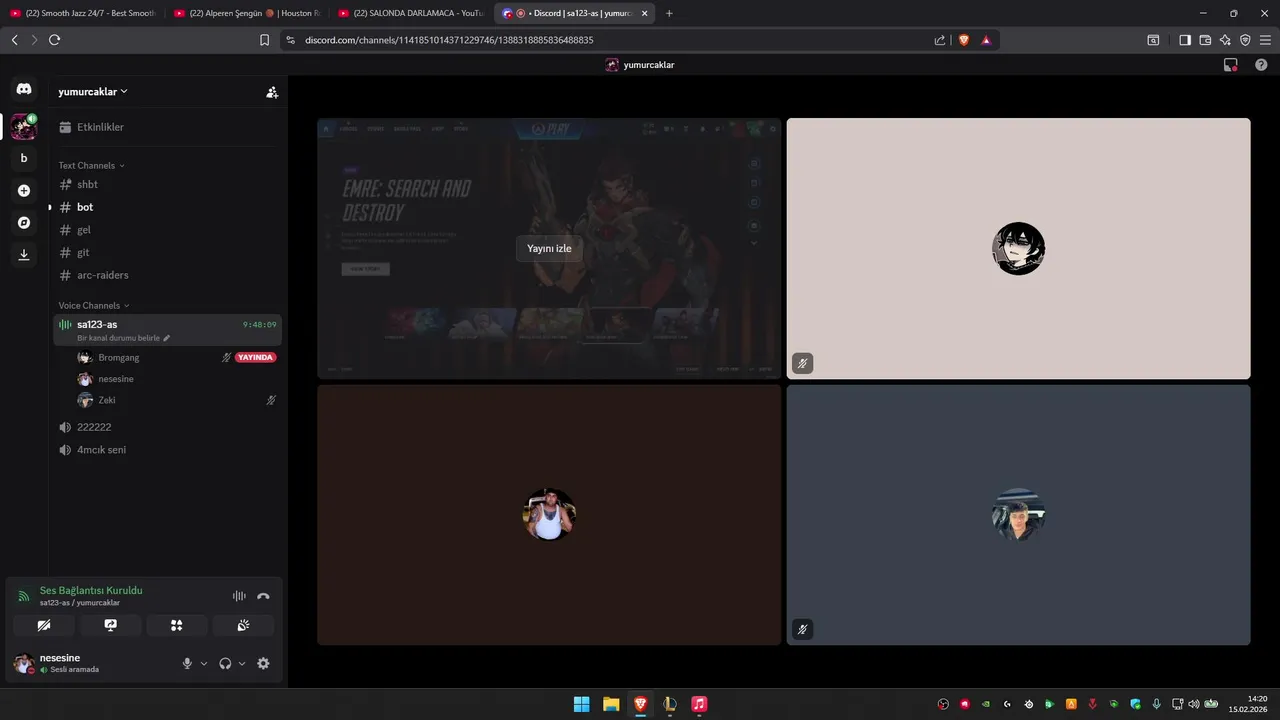Open user settings gear icon
The image size is (1280, 720).
coord(263,663)
